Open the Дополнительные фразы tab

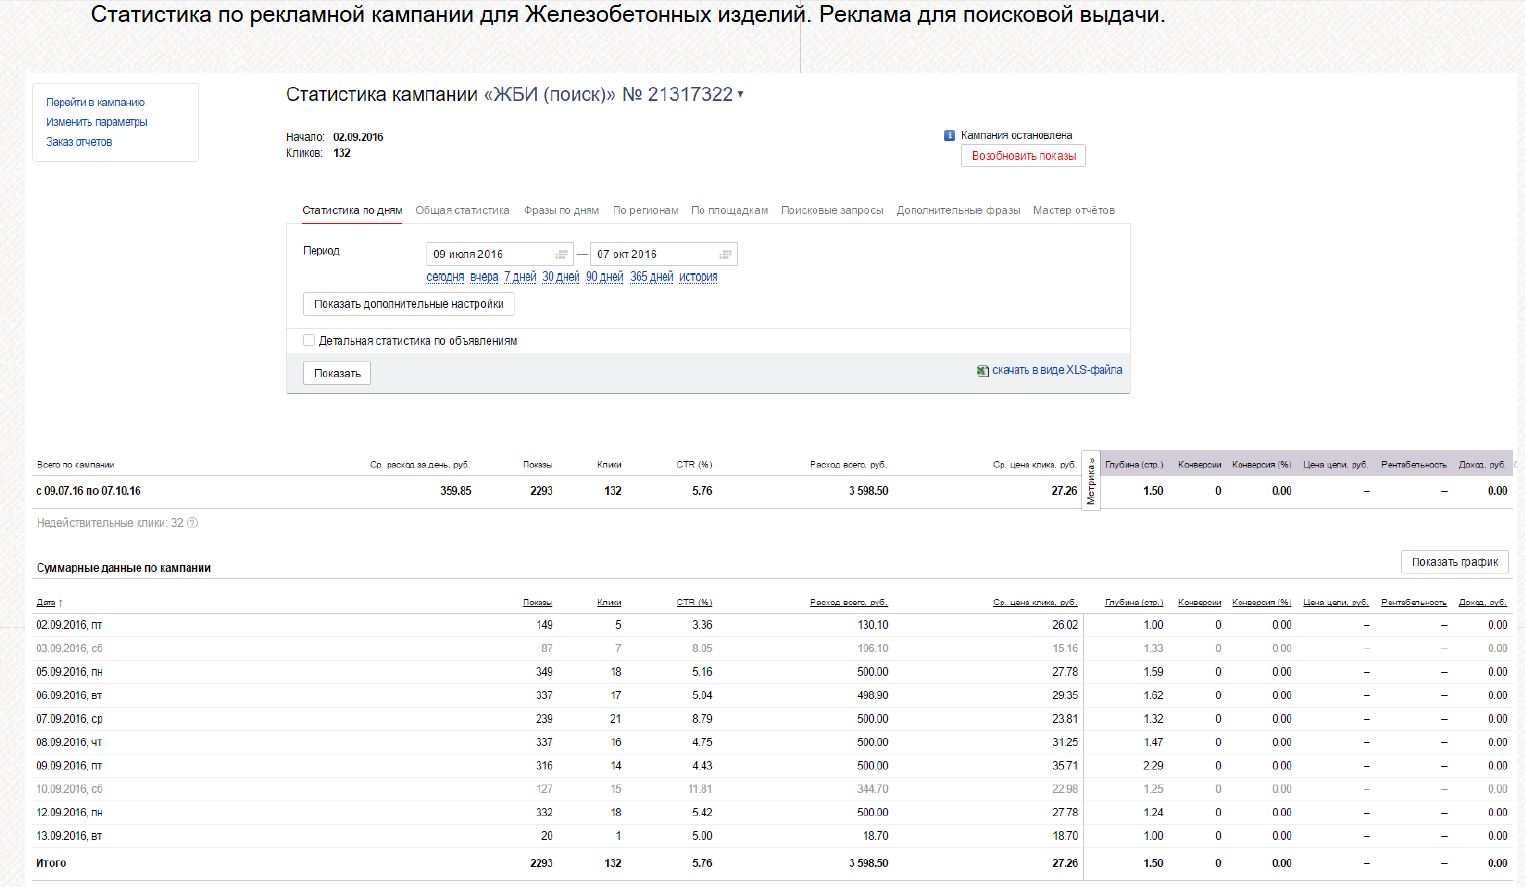[x=958, y=211]
